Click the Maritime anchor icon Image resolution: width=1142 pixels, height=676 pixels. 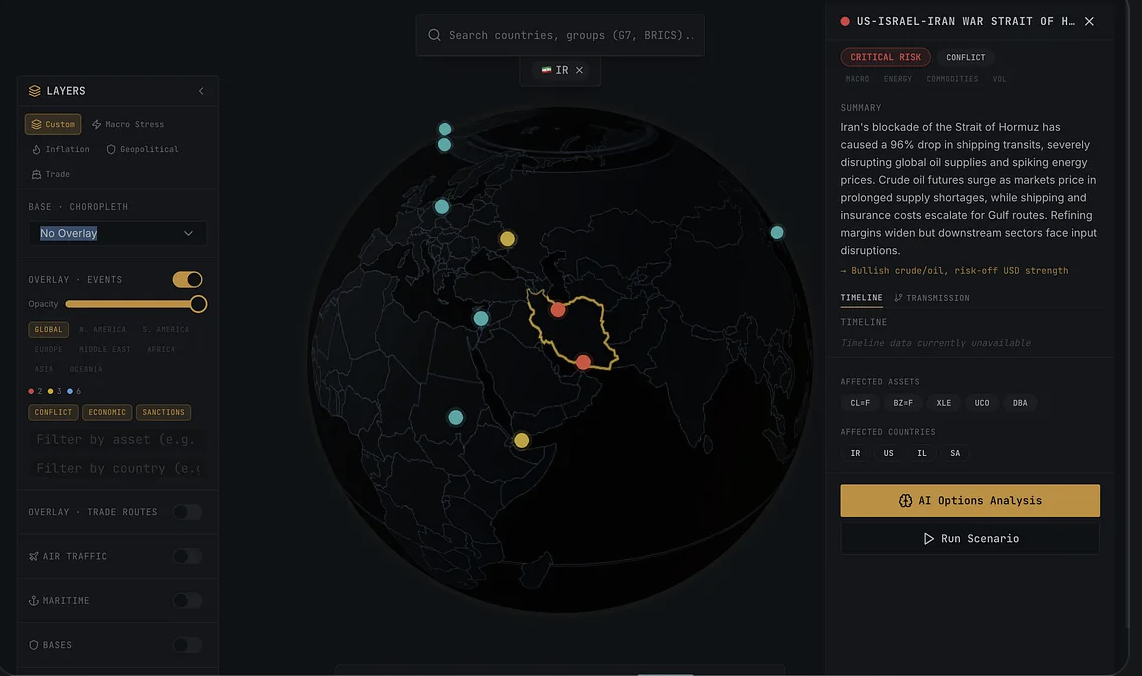click(x=34, y=601)
